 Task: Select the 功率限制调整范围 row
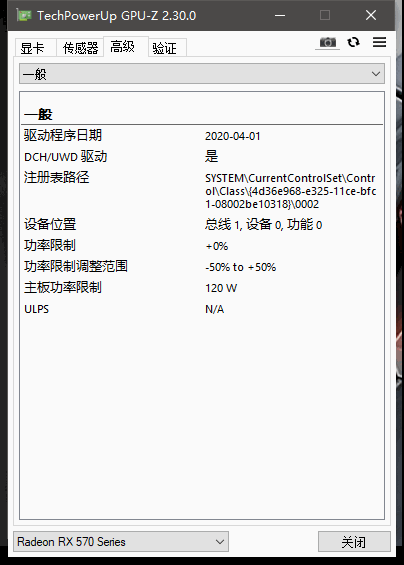[x=202, y=267]
